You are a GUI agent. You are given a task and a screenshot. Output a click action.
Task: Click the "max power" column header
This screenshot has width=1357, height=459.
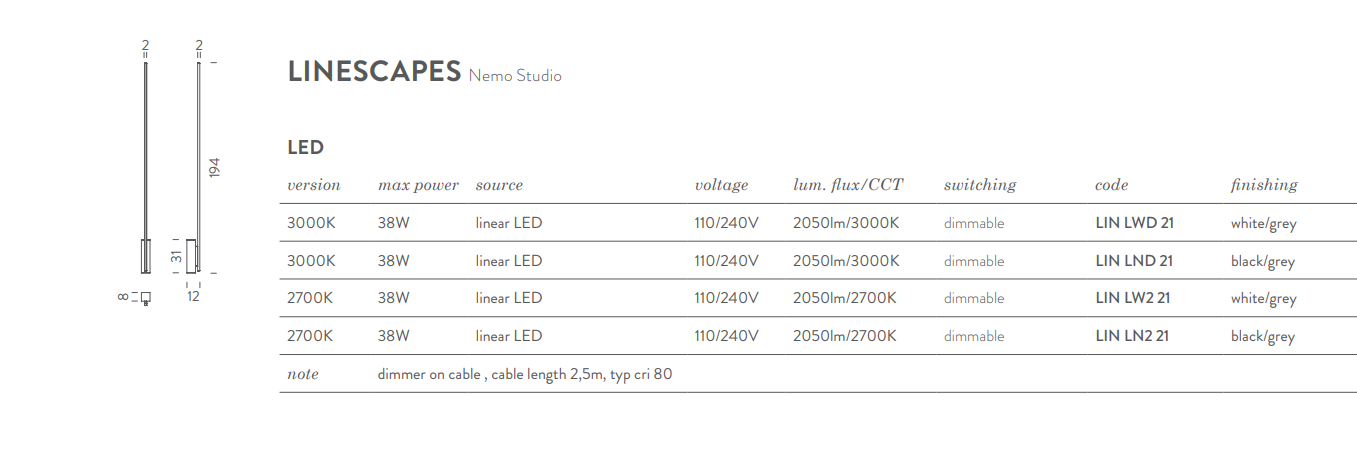(x=418, y=185)
